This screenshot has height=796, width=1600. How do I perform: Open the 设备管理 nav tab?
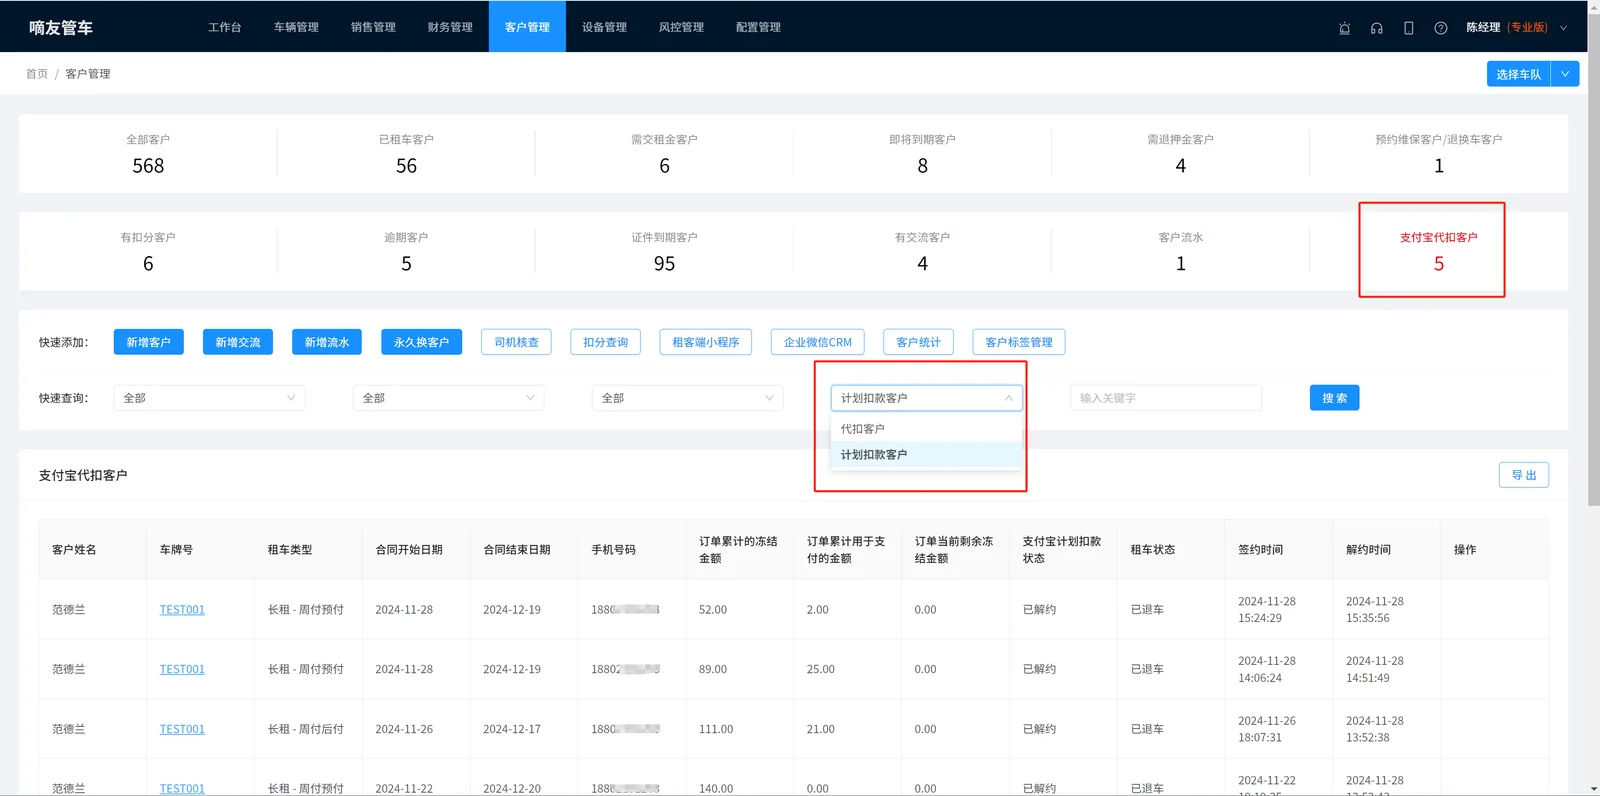point(604,27)
